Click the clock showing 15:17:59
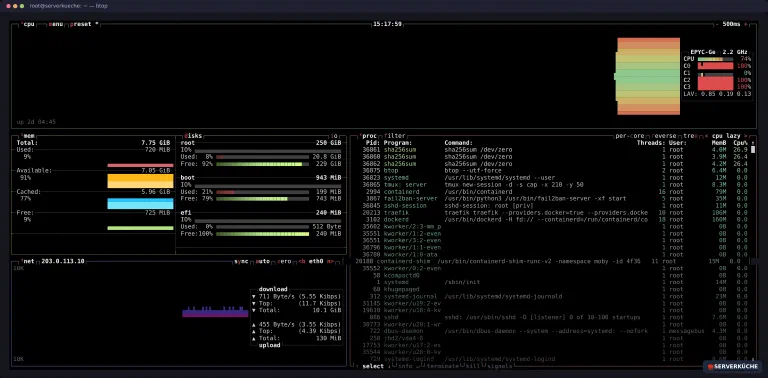The image size is (768, 378). coord(387,24)
